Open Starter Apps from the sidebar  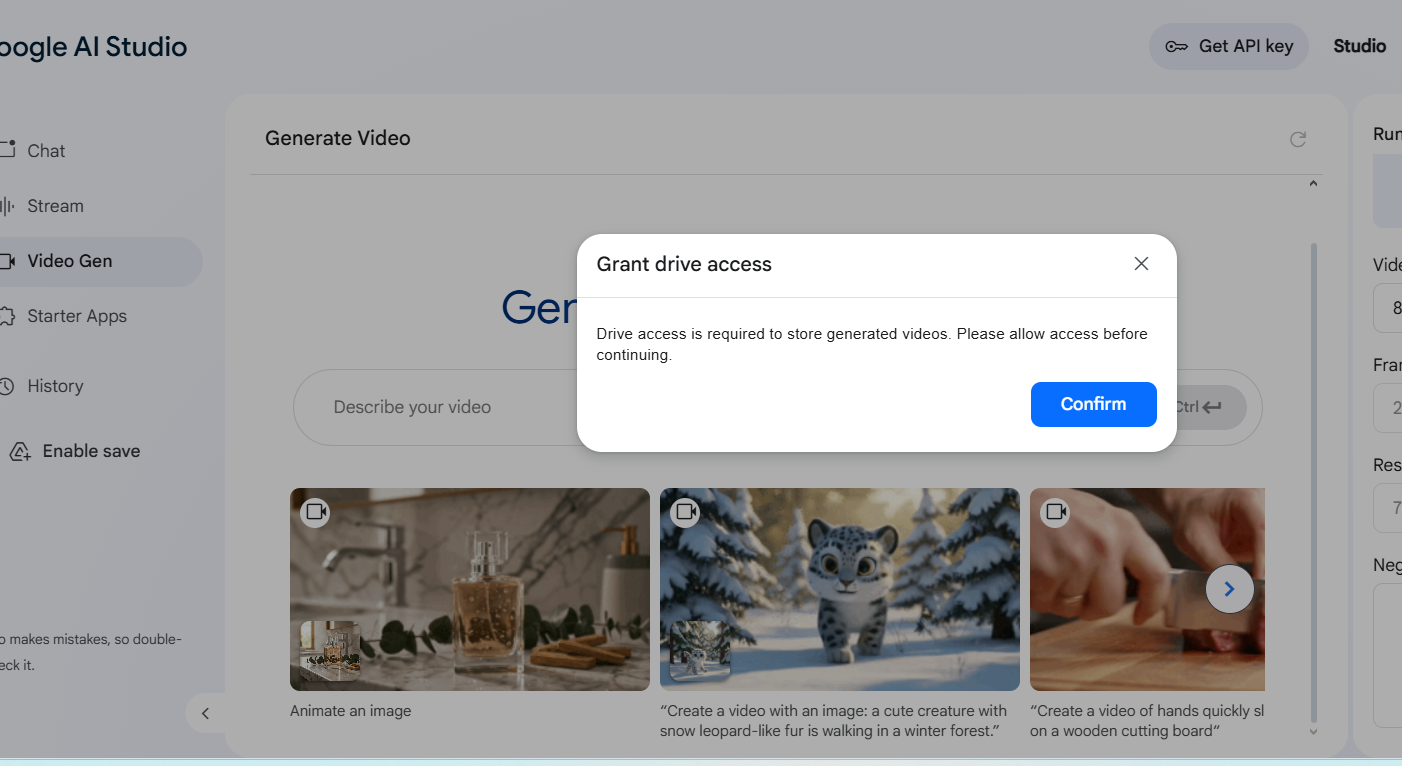76,316
